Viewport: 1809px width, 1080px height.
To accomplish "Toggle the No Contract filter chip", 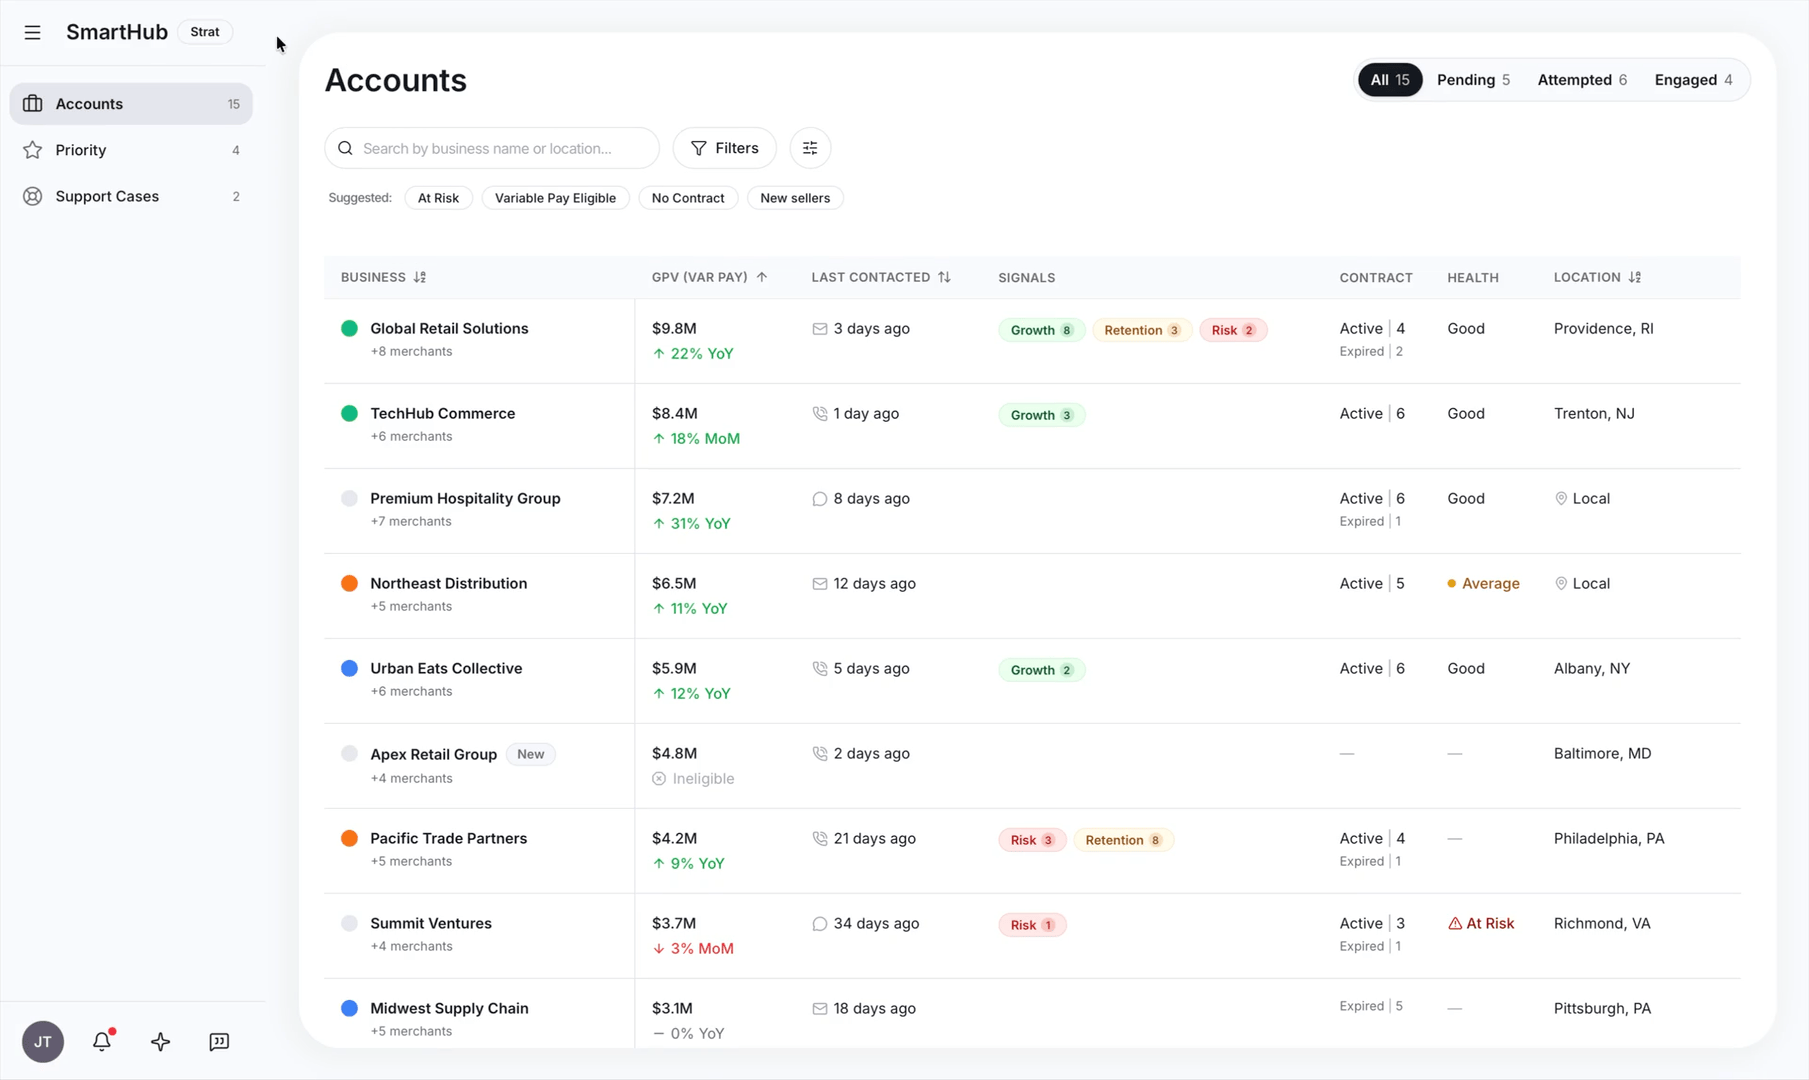I will pyautogui.click(x=688, y=197).
